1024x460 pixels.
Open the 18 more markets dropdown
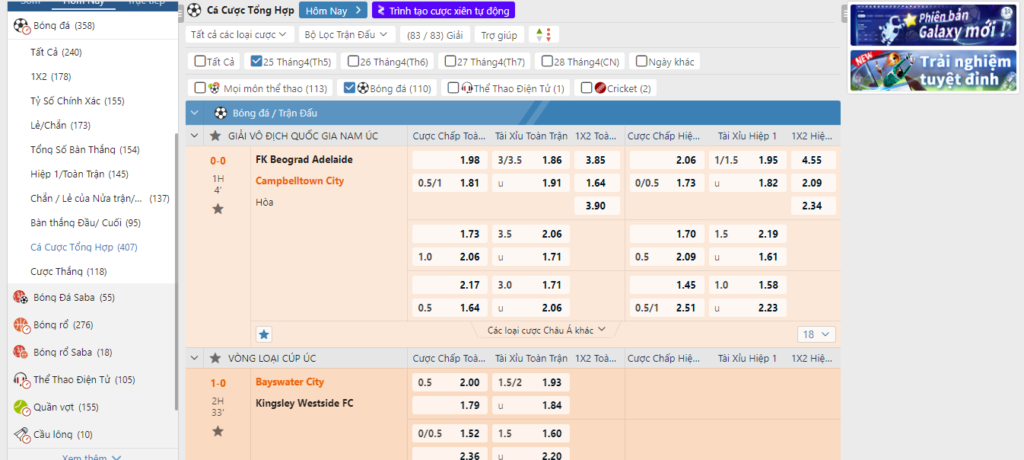816,335
